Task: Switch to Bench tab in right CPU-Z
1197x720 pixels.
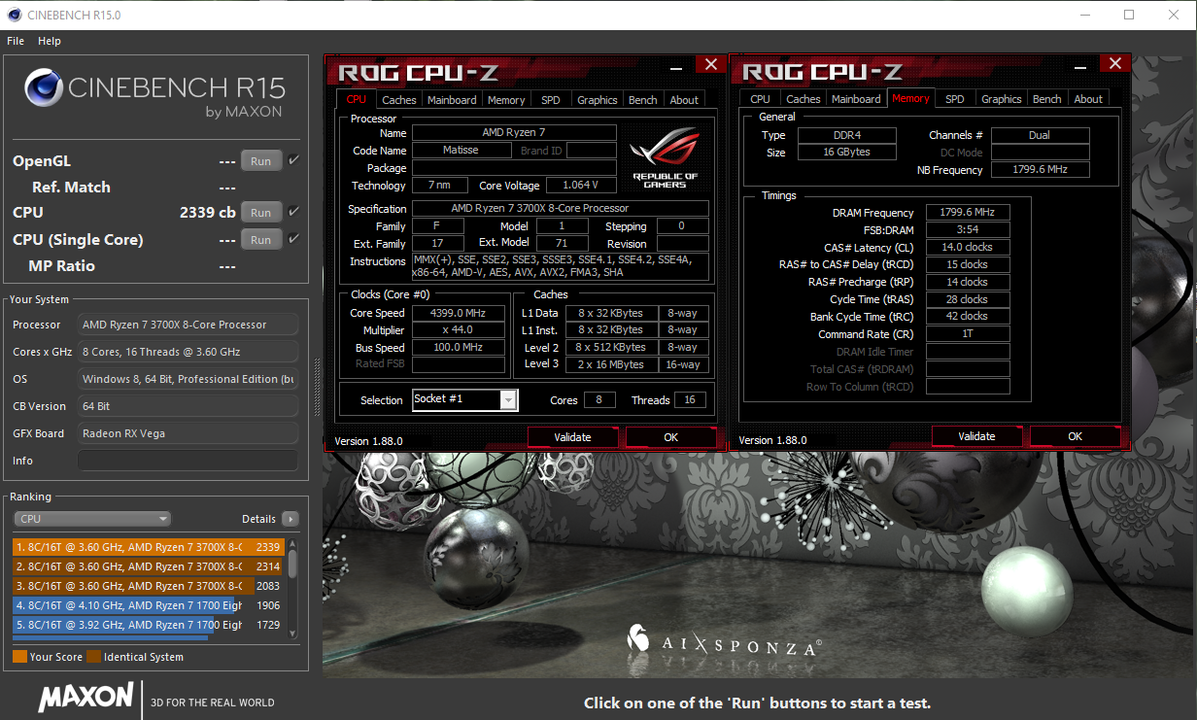Action: pos(1047,99)
